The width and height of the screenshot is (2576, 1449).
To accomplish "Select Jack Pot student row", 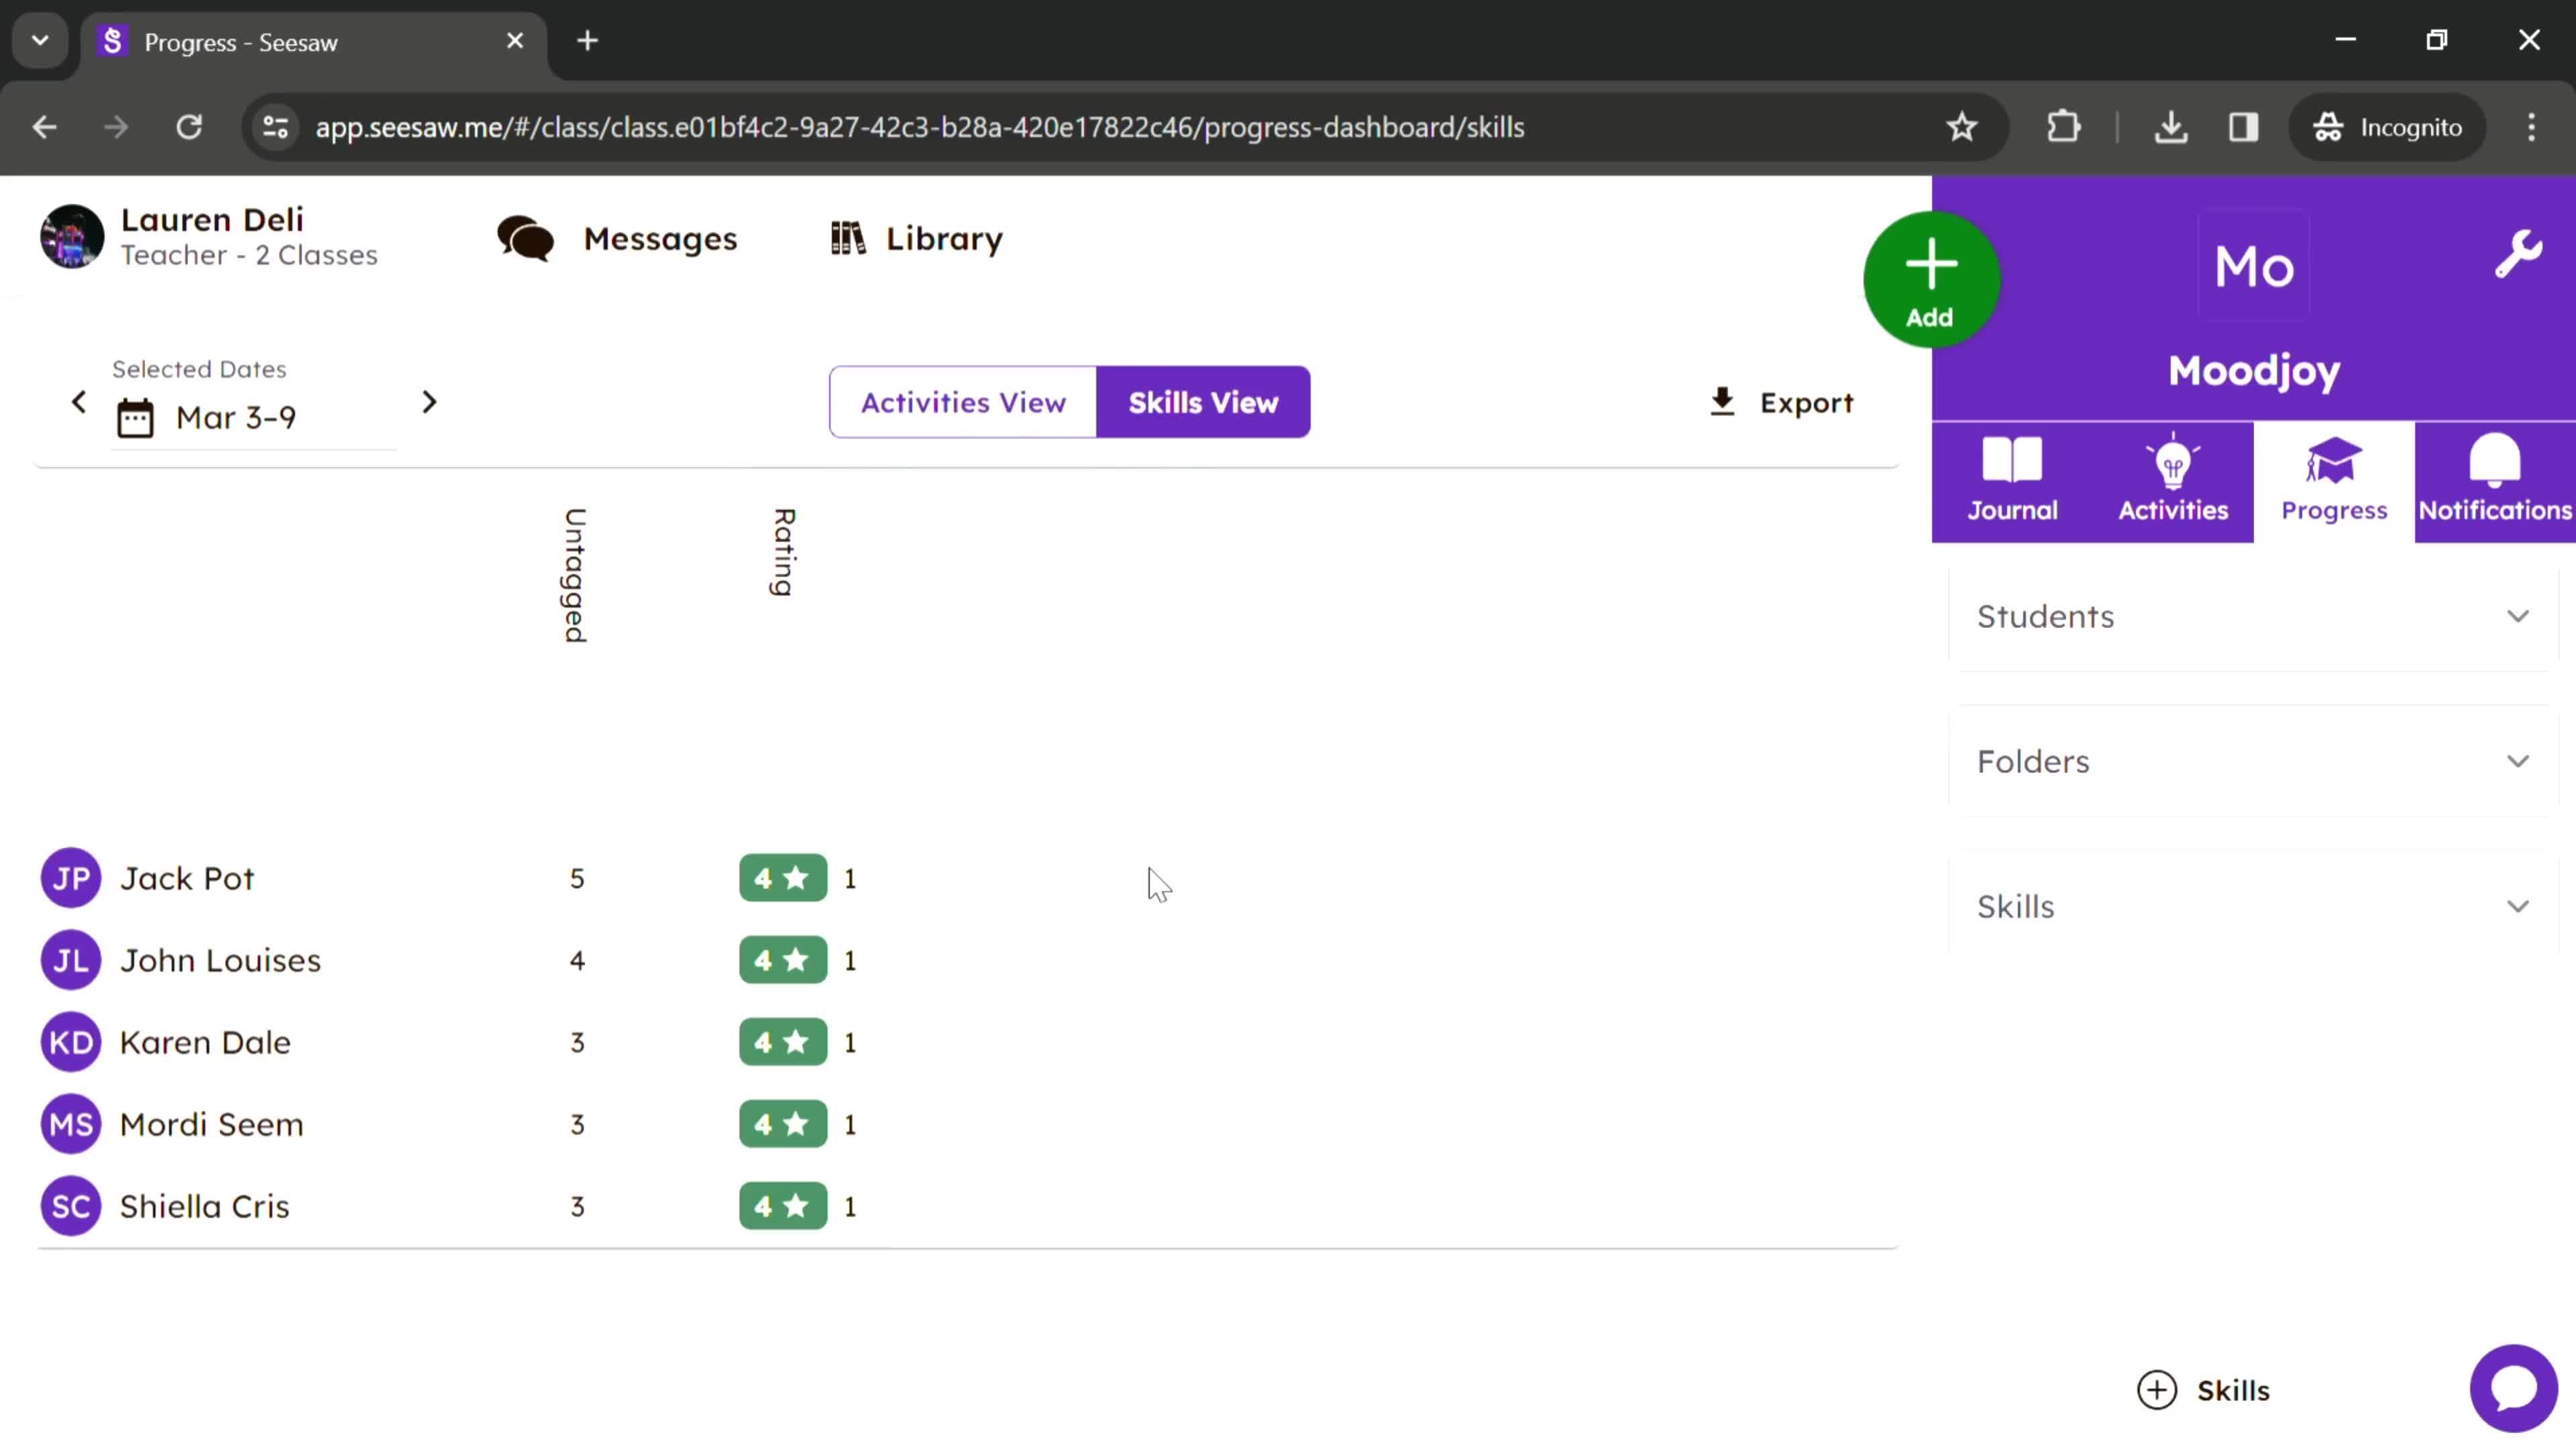I will [186, 877].
